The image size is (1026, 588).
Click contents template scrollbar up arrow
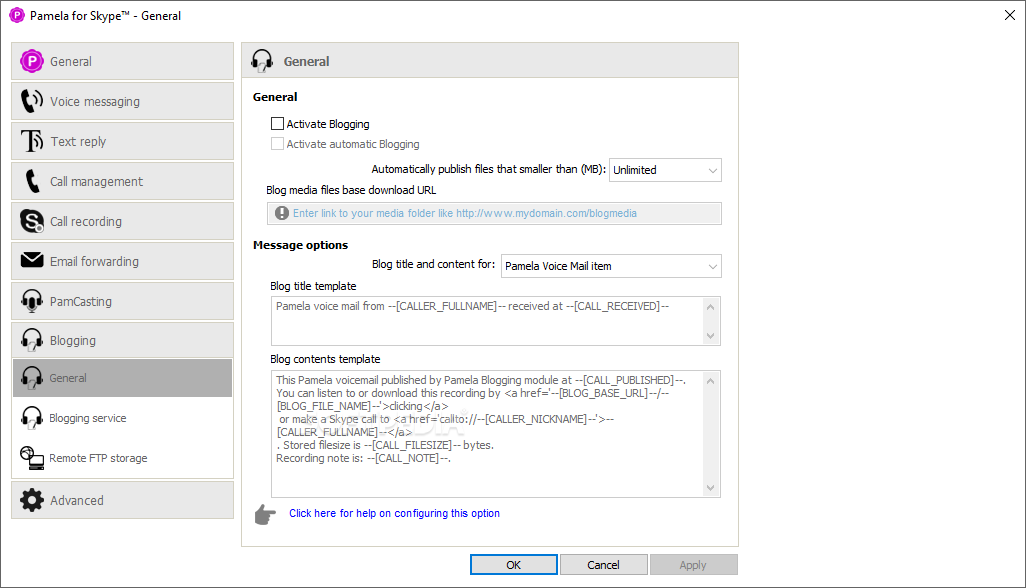pyautogui.click(x=711, y=381)
